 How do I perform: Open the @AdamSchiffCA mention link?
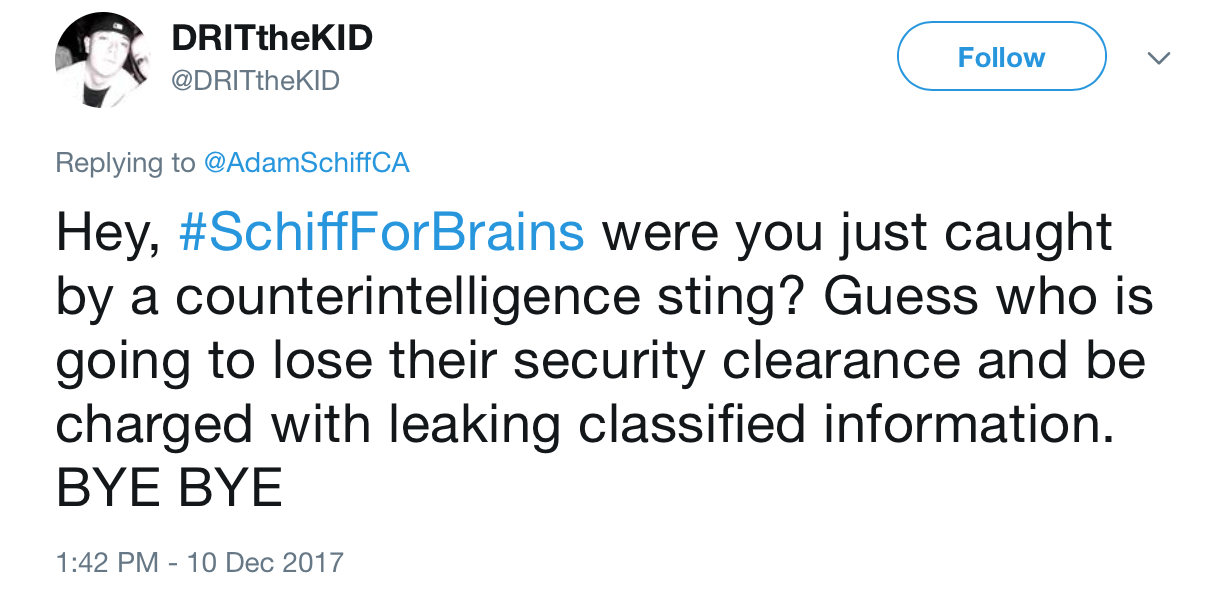tap(306, 163)
